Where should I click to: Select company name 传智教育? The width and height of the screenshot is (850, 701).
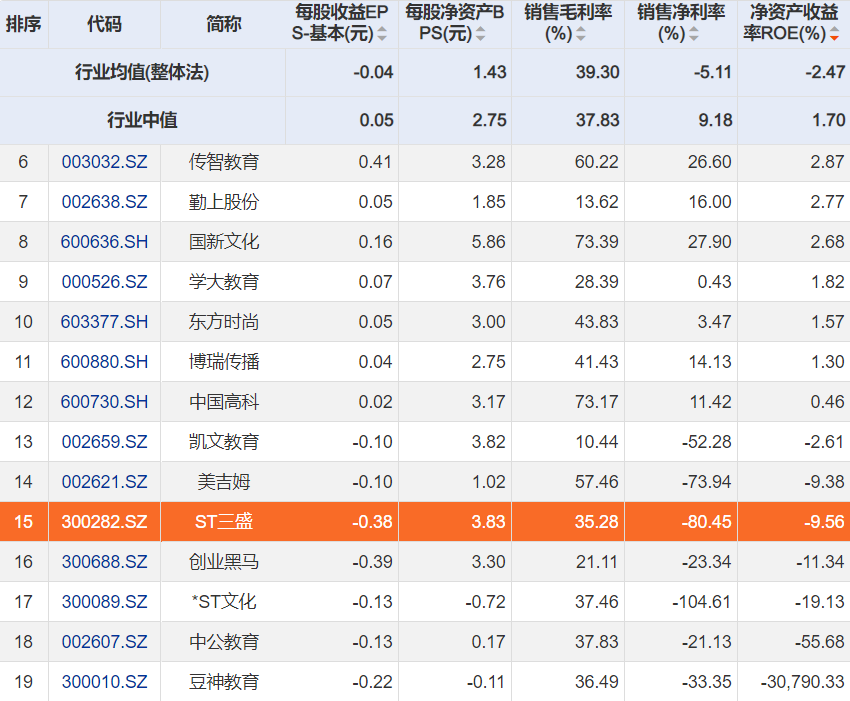(x=224, y=162)
